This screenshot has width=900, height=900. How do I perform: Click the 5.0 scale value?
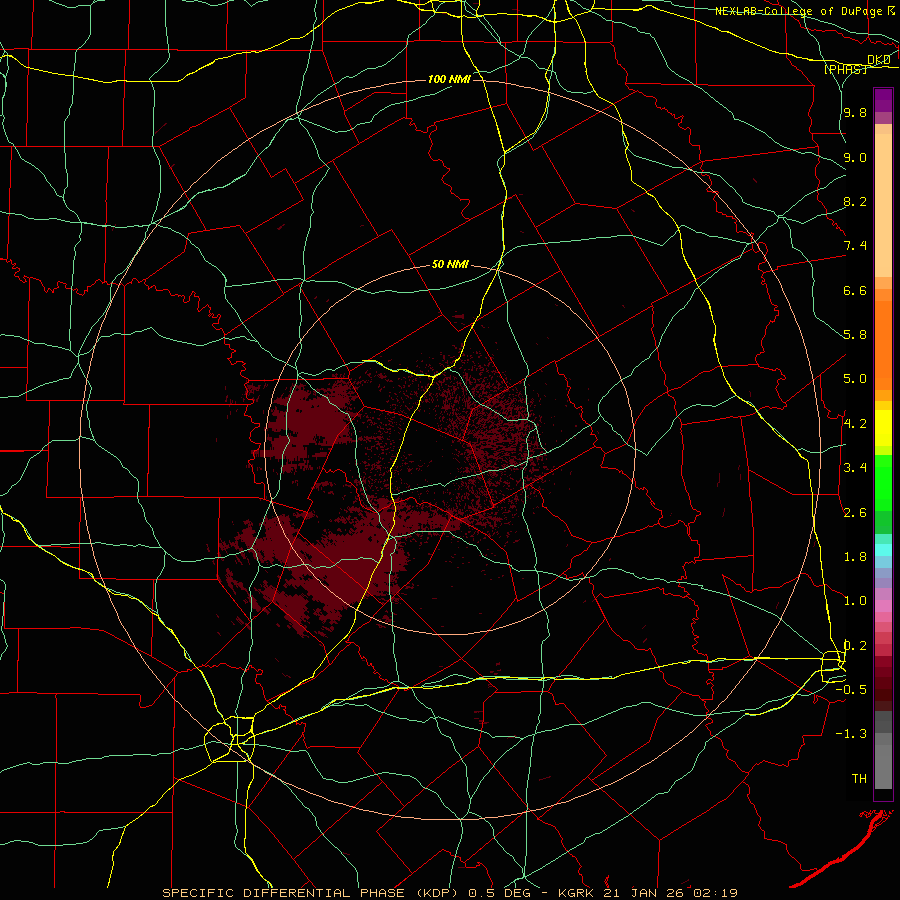(855, 379)
